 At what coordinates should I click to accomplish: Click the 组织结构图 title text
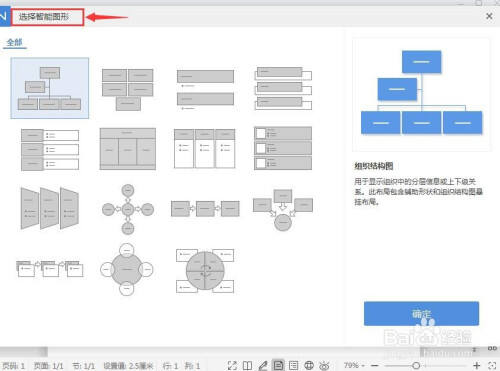(374, 166)
